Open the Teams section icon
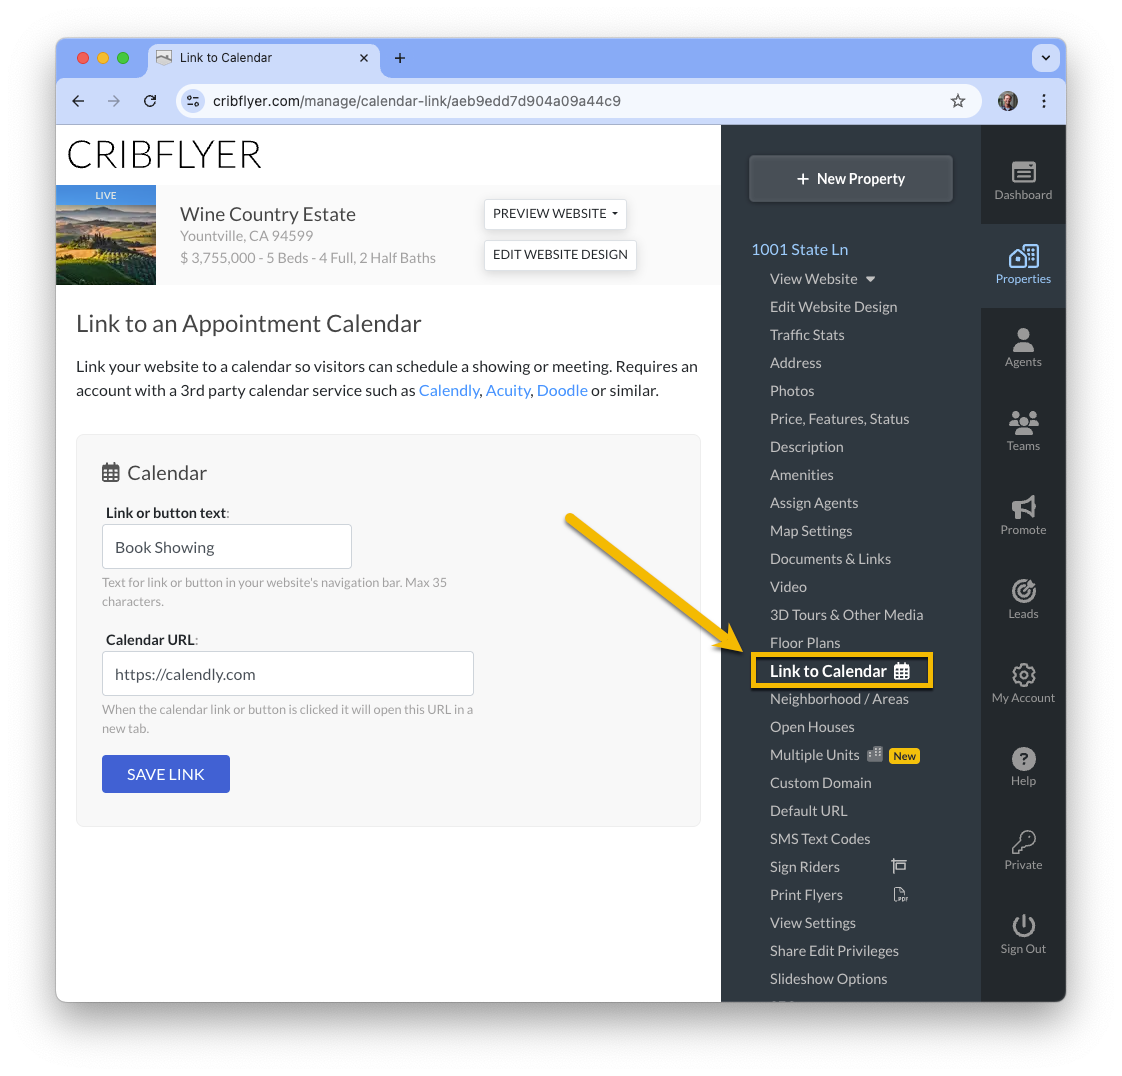The width and height of the screenshot is (1122, 1076). (1023, 423)
